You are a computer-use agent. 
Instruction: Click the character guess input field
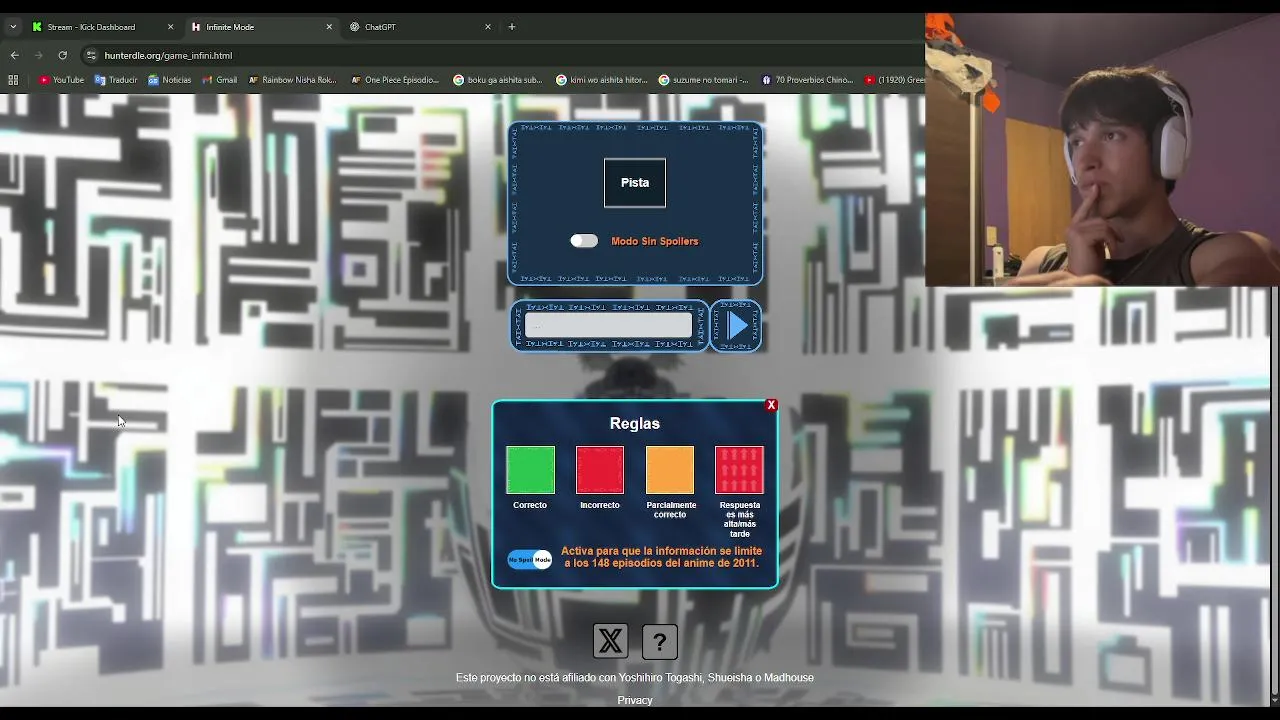[608, 326]
